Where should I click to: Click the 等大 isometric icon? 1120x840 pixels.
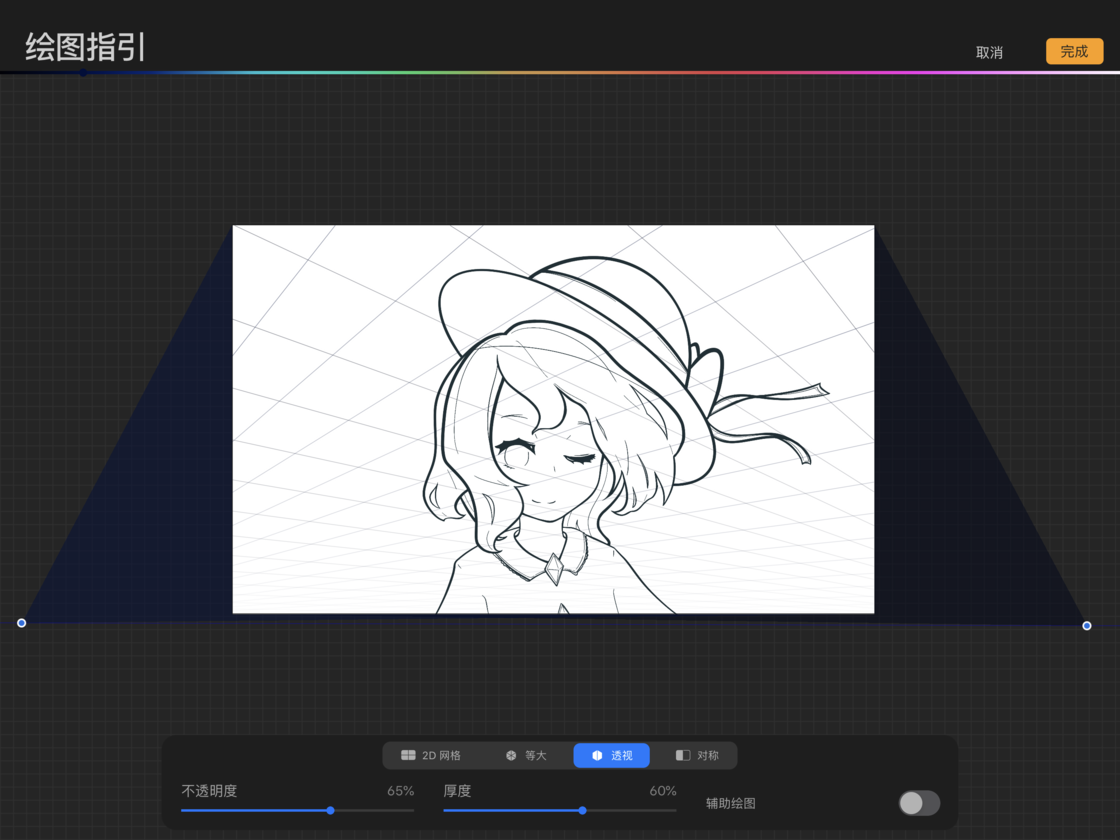pos(511,755)
